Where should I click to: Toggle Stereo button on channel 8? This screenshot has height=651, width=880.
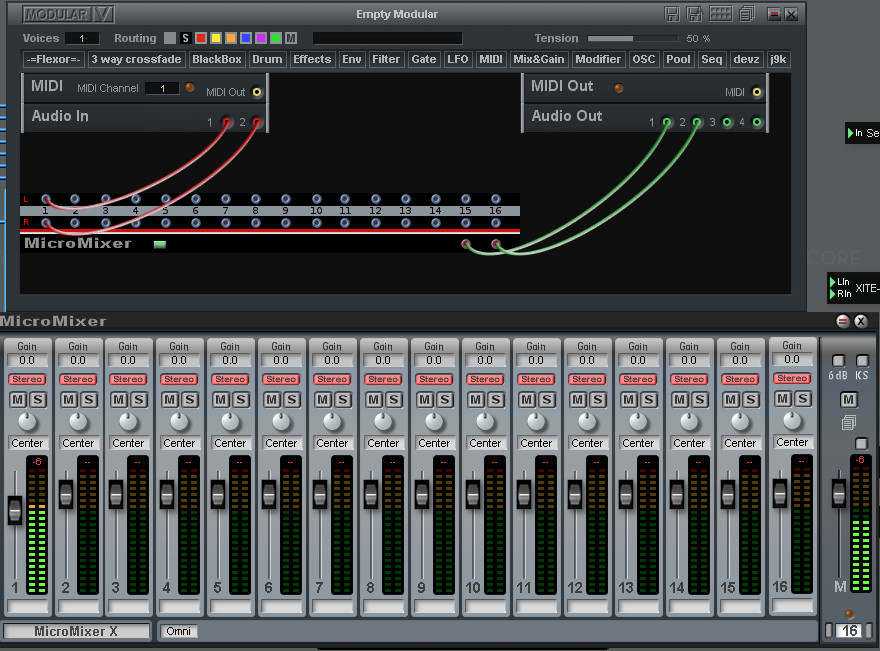point(383,379)
